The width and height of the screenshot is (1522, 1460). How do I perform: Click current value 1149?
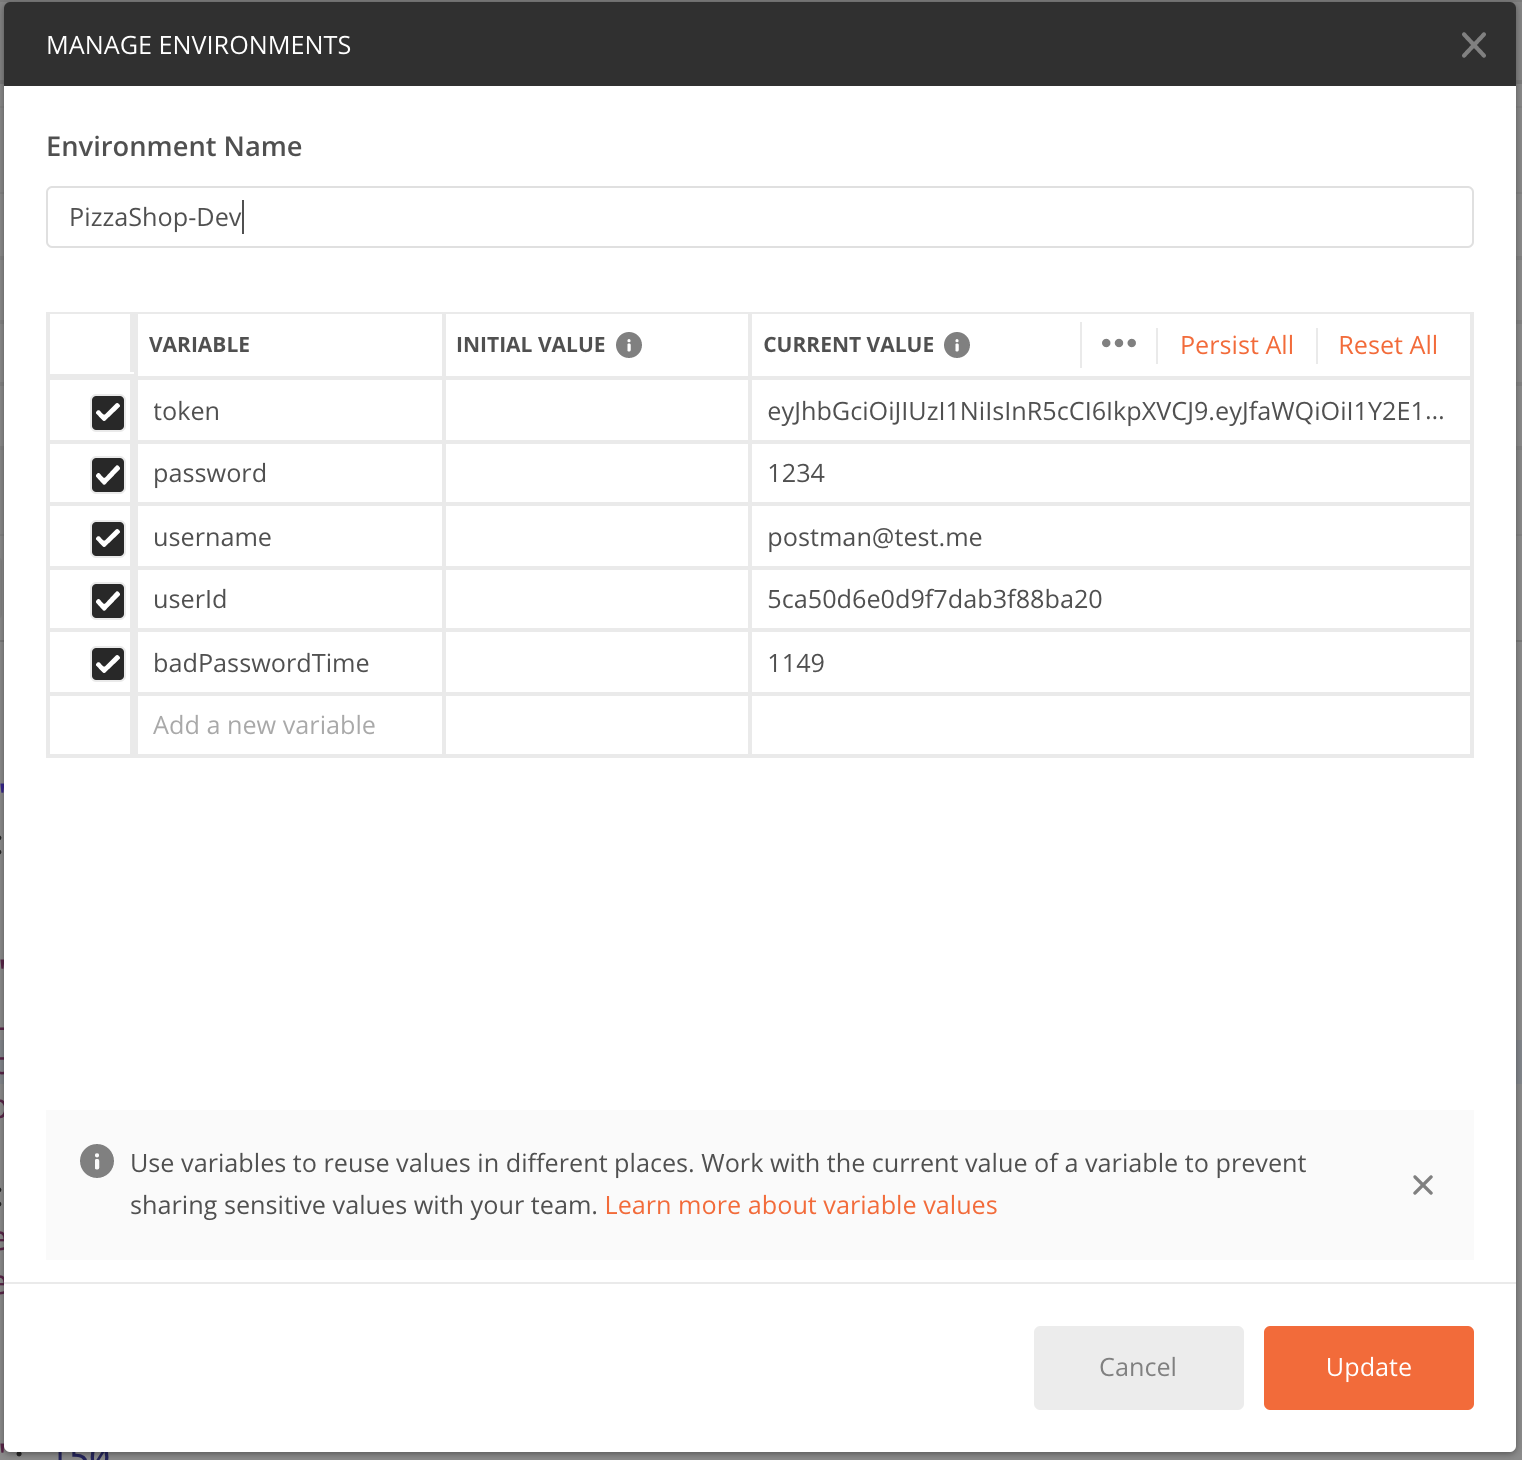coord(1111,663)
